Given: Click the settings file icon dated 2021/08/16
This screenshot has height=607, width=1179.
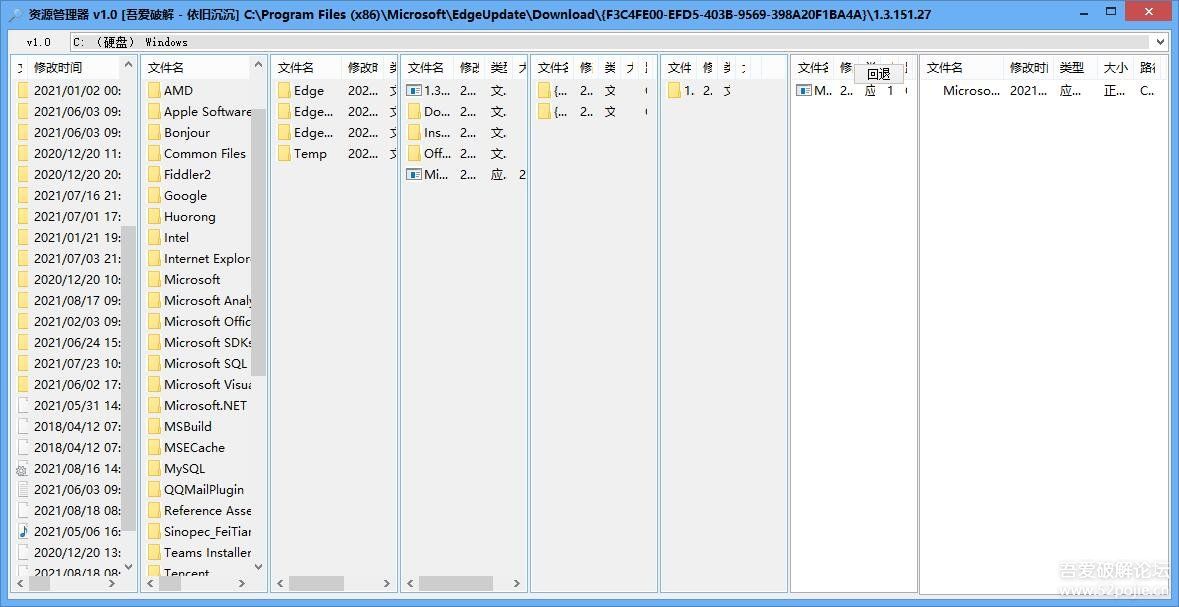Looking at the screenshot, I should pos(22,469).
